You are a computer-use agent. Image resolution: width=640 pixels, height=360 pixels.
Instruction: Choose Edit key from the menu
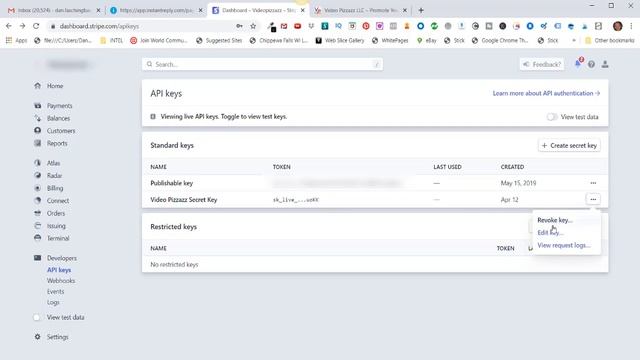click(x=550, y=233)
